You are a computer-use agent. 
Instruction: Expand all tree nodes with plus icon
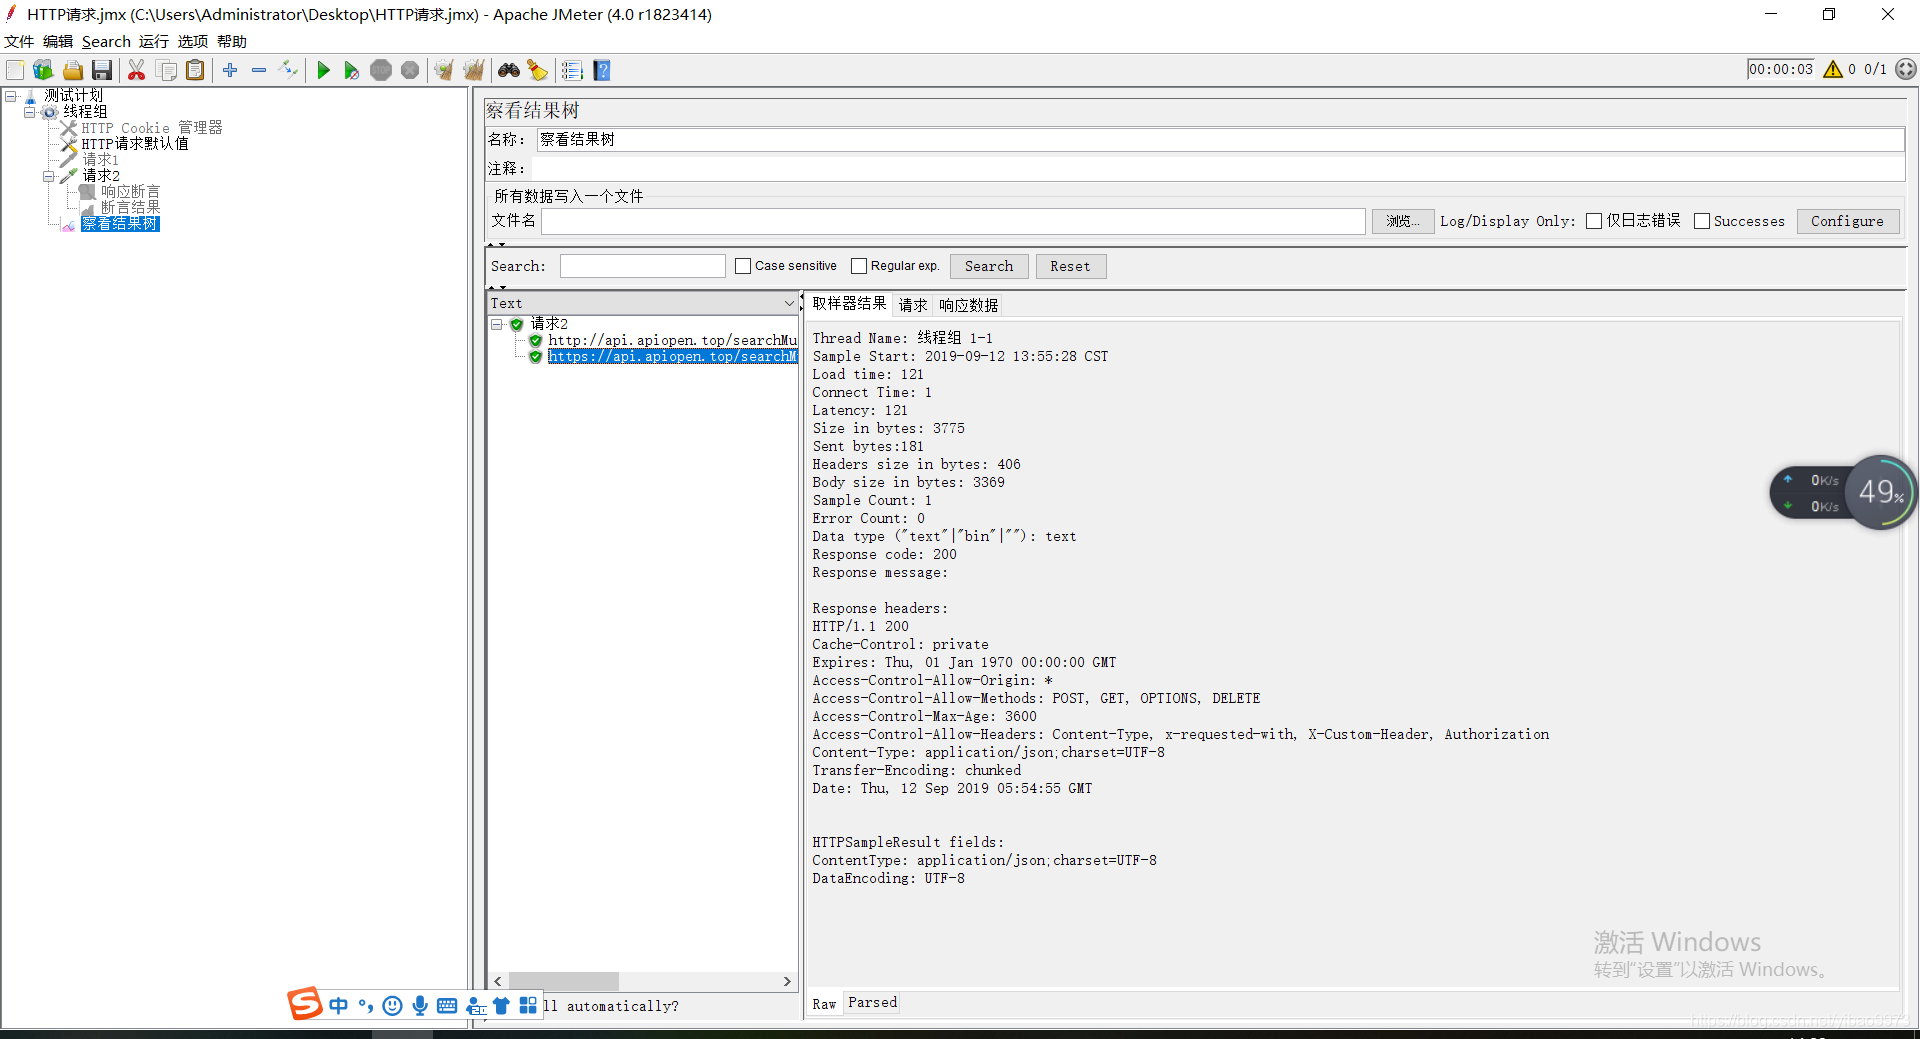tap(230, 70)
